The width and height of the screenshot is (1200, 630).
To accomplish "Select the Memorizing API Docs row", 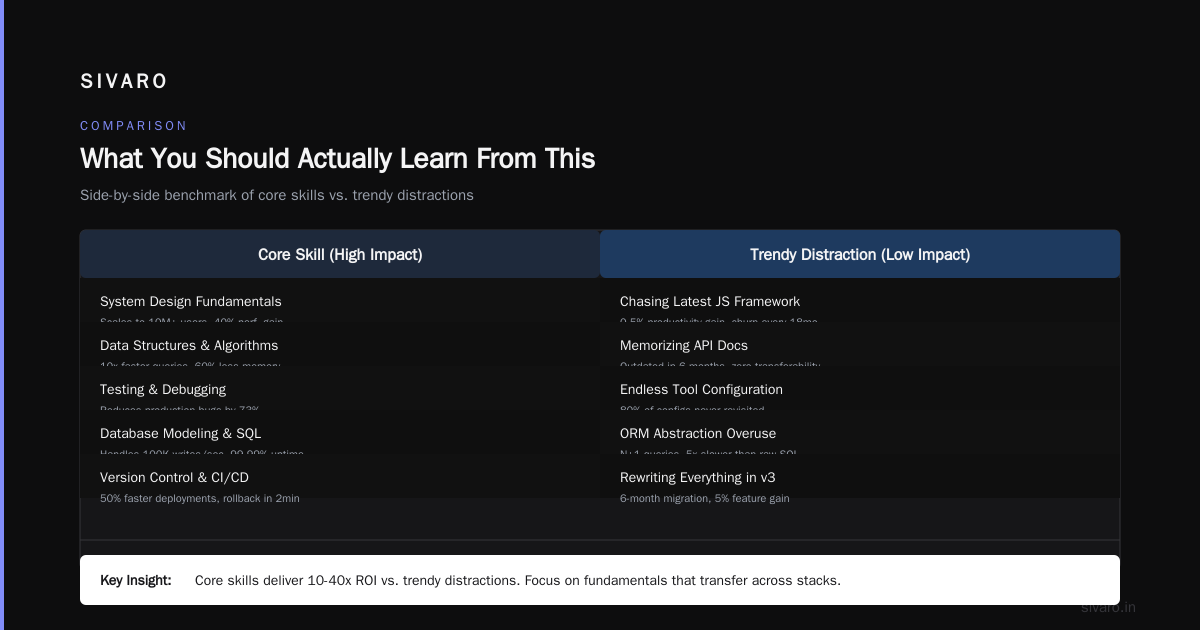I will click(860, 344).
